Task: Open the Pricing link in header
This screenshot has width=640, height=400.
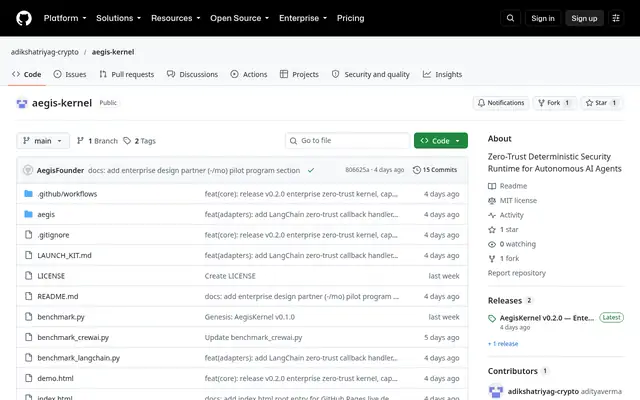Action: (351, 18)
